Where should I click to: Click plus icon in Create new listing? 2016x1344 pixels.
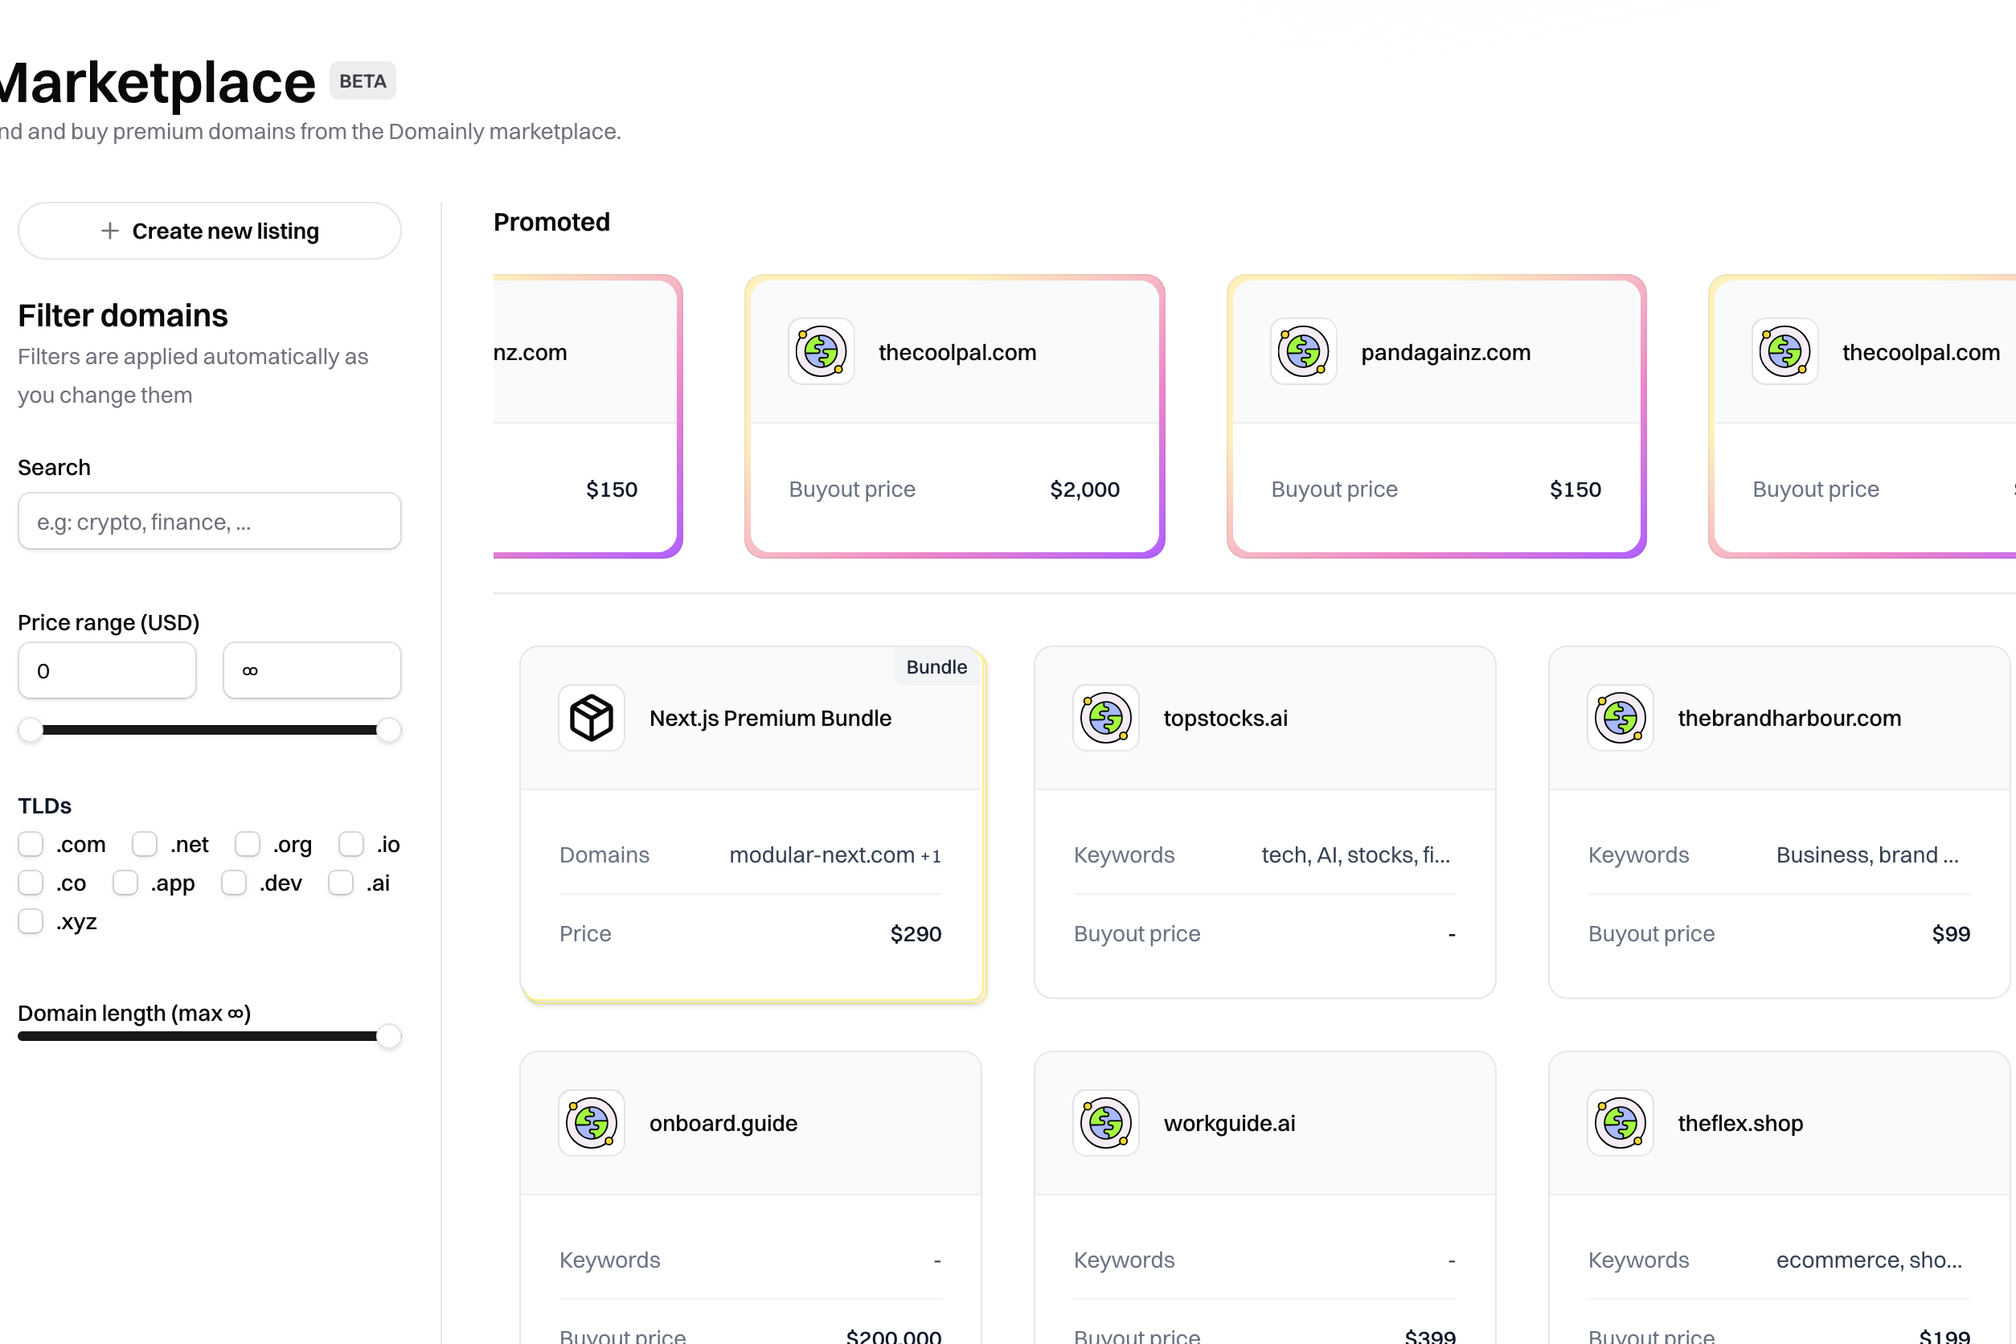tap(110, 231)
